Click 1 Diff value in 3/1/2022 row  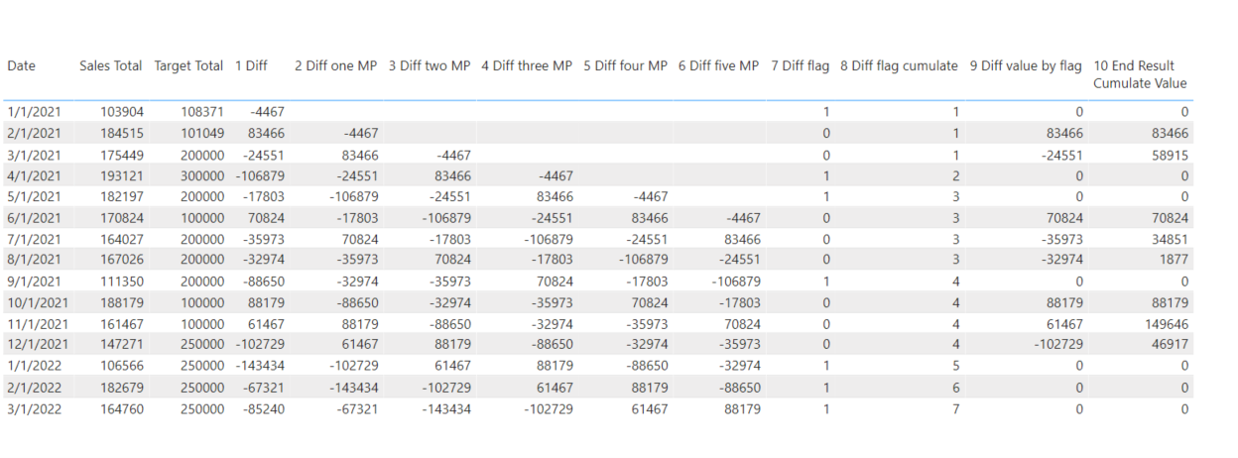point(264,408)
